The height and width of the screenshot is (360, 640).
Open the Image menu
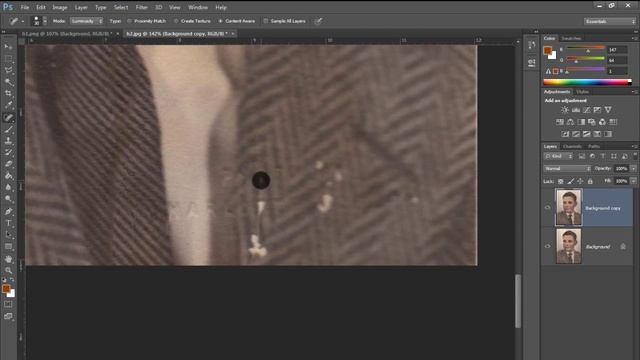(x=60, y=7)
